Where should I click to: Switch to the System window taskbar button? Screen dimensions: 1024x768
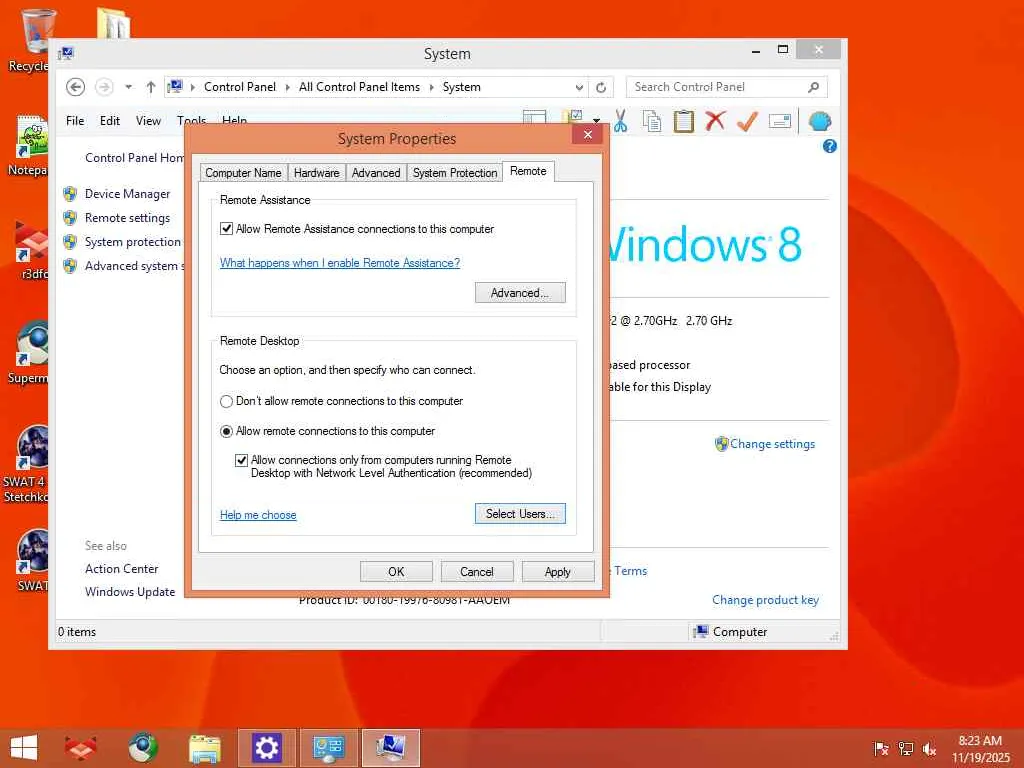coord(391,748)
